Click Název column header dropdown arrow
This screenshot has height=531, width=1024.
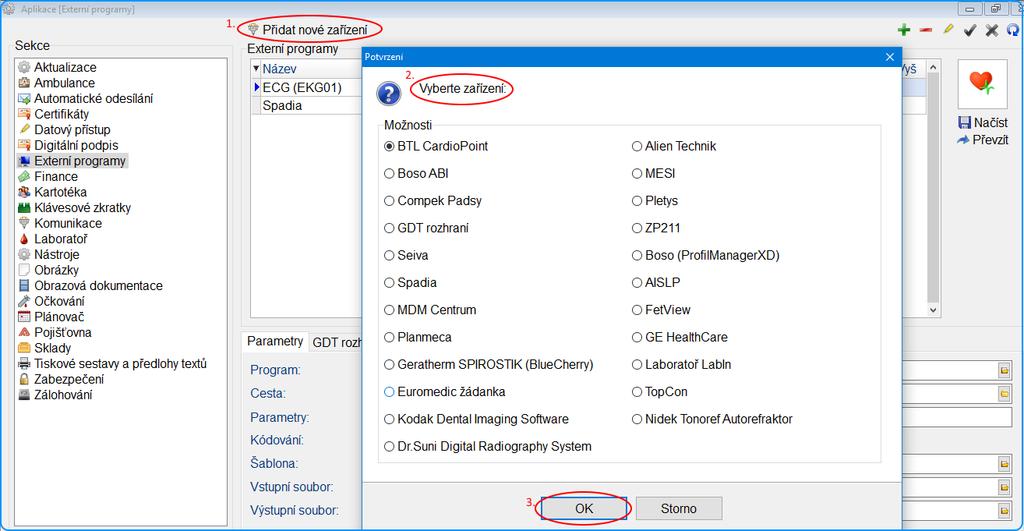255,69
